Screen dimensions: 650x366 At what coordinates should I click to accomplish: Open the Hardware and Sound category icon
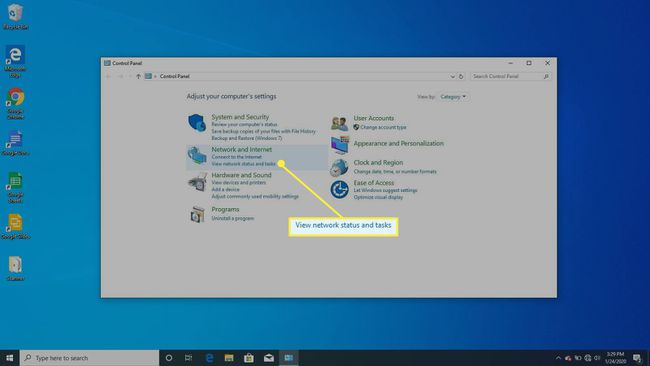point(197,182)
